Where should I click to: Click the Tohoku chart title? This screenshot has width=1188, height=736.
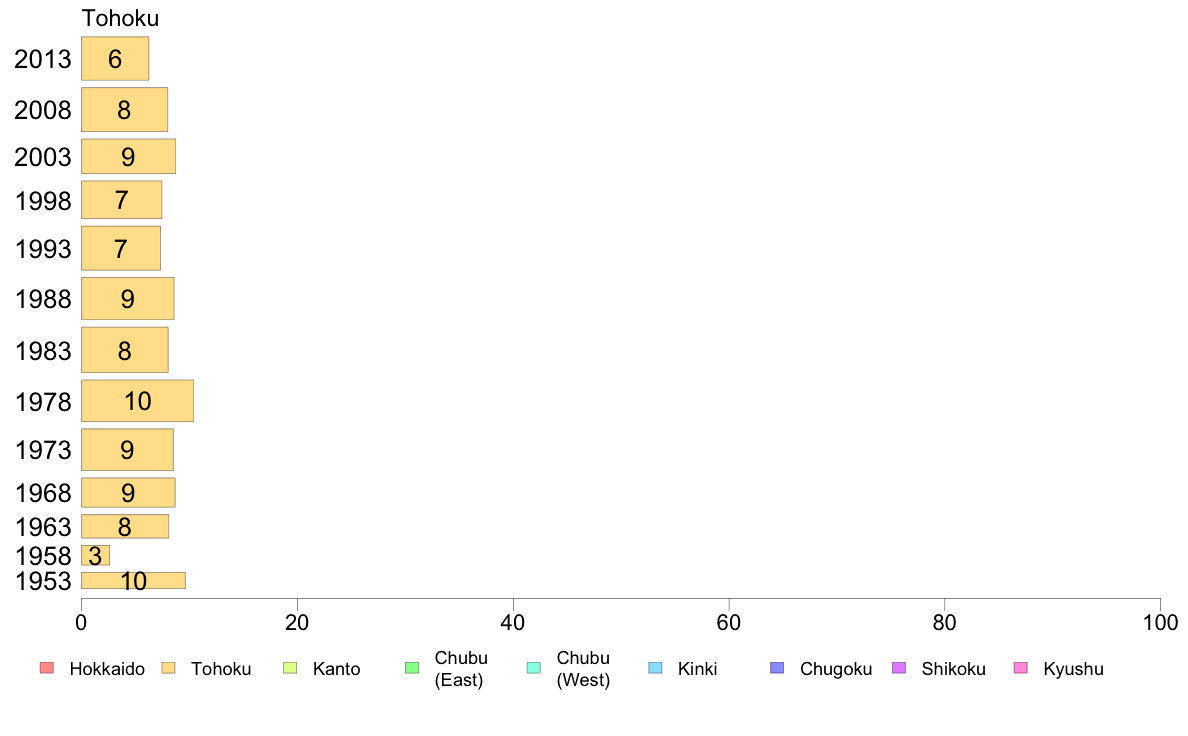coord(120,18)
